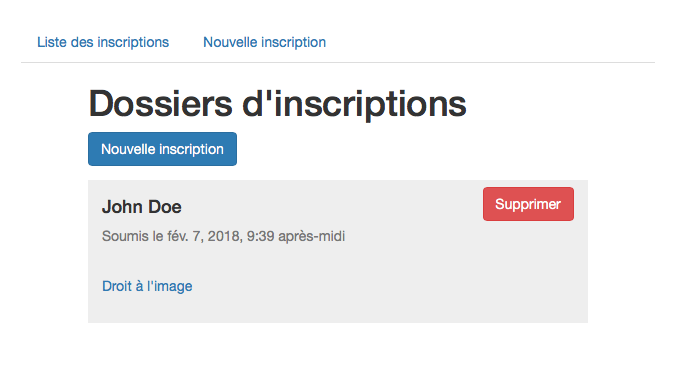The width and height of the screenshot is (676, 372).
Task: Click the surname Doe
Action: [162, 207]
